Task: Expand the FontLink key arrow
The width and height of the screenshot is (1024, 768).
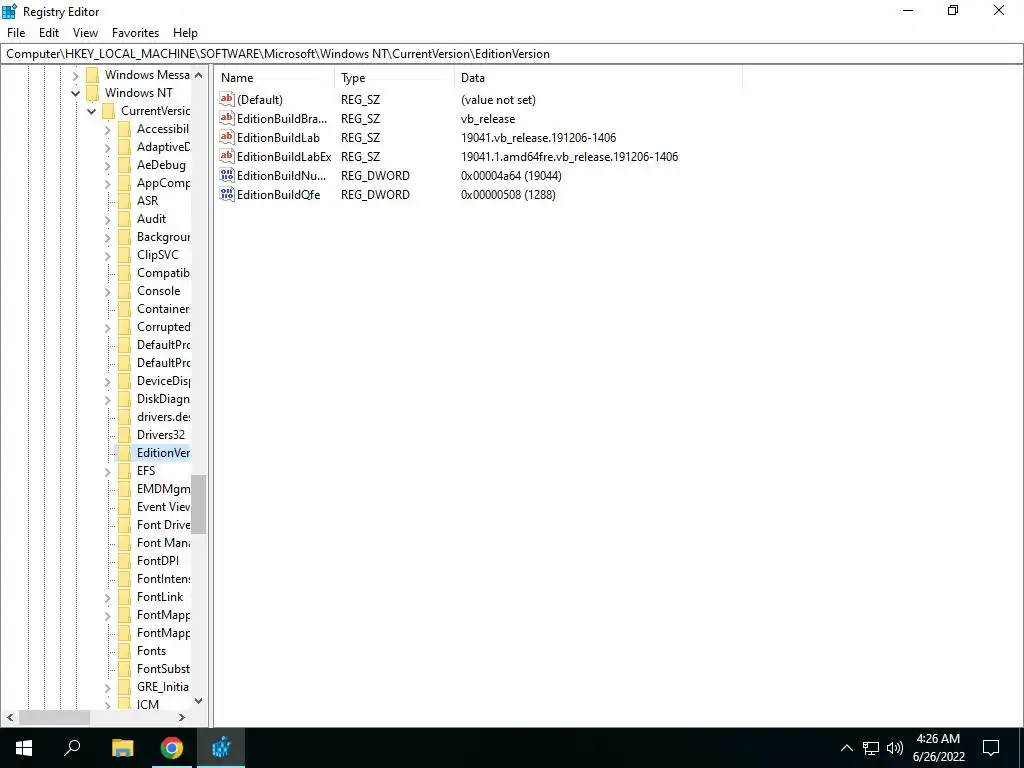Action: click(x=108, y=597)
